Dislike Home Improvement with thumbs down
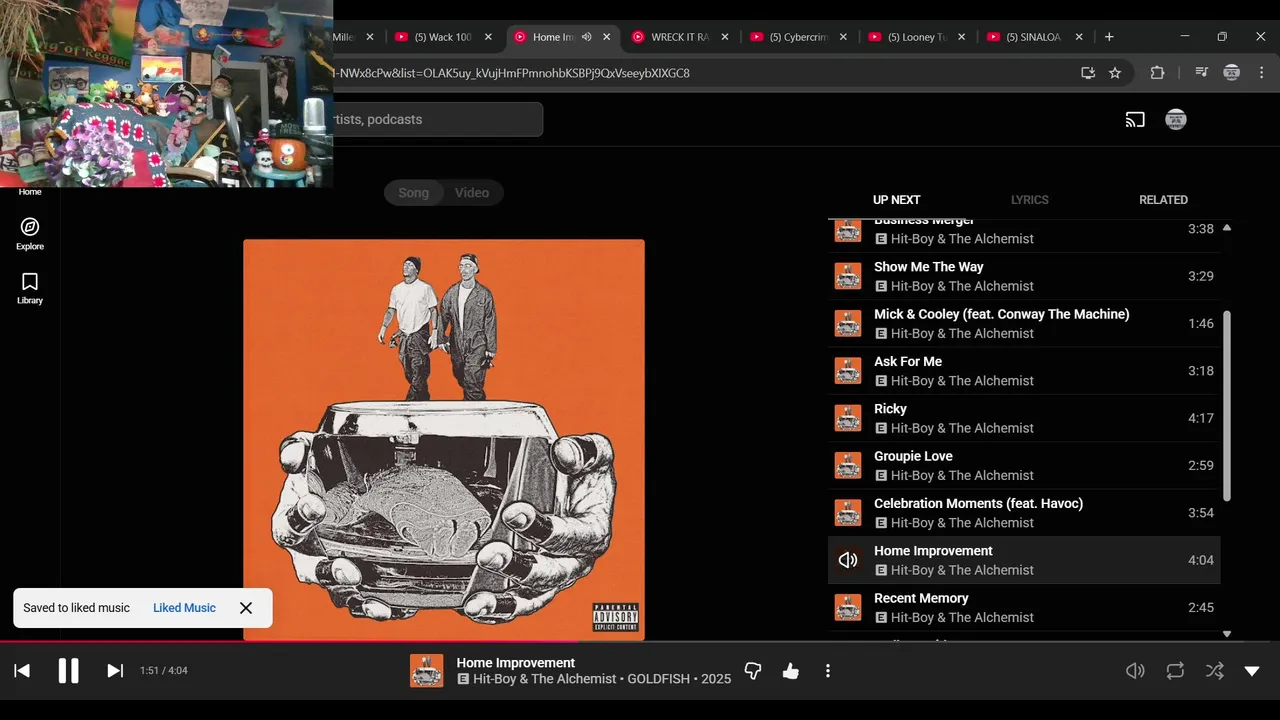This screenshot has height=720, width=1280. 753,671
